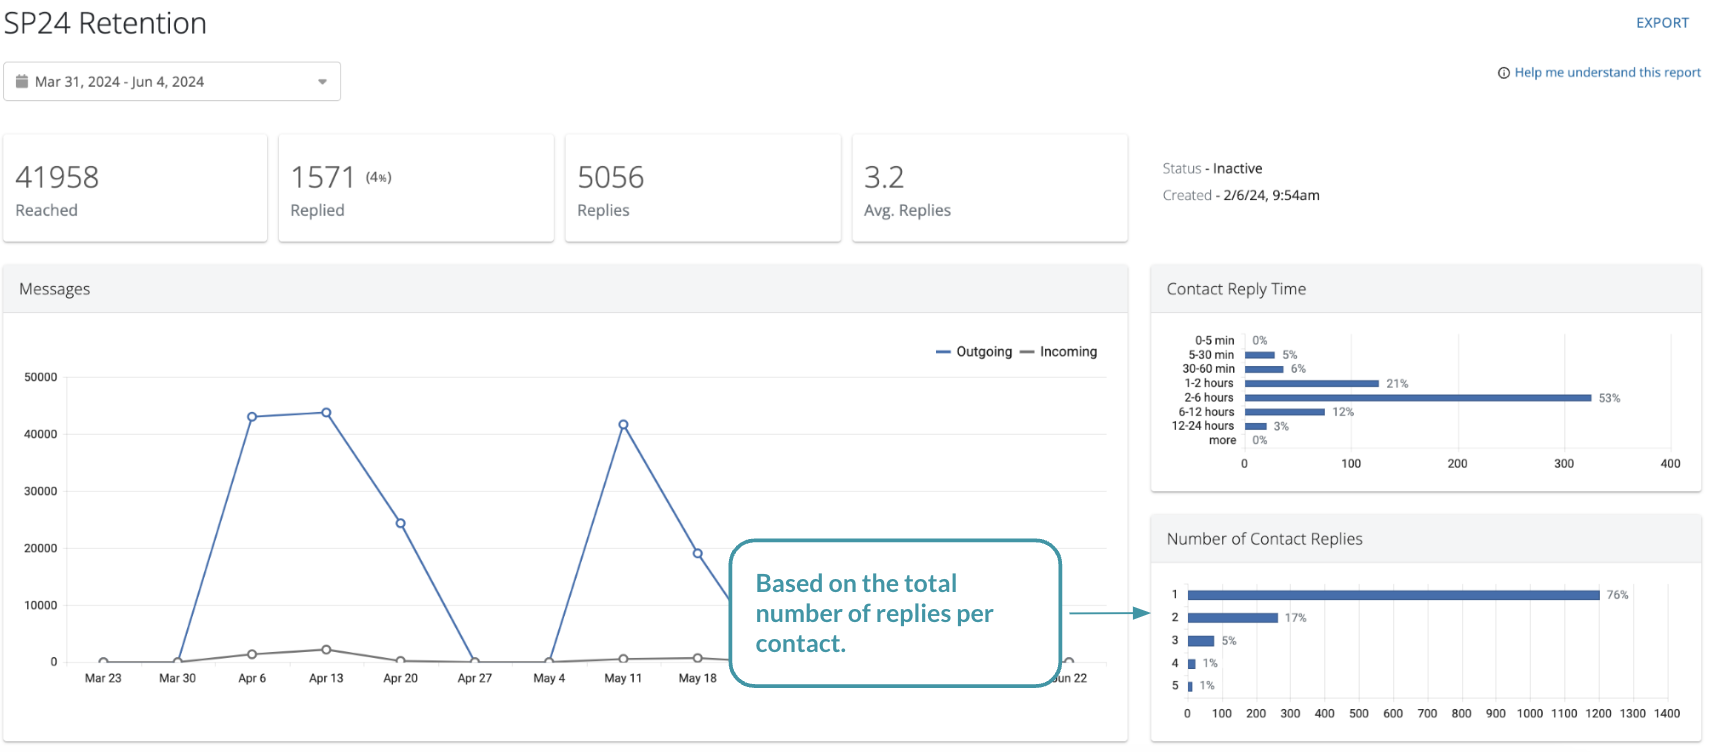Click the Outgoing data point at Apr 20
The height and width of the screenshot is (756, 1718).
[x=400, y=523]
